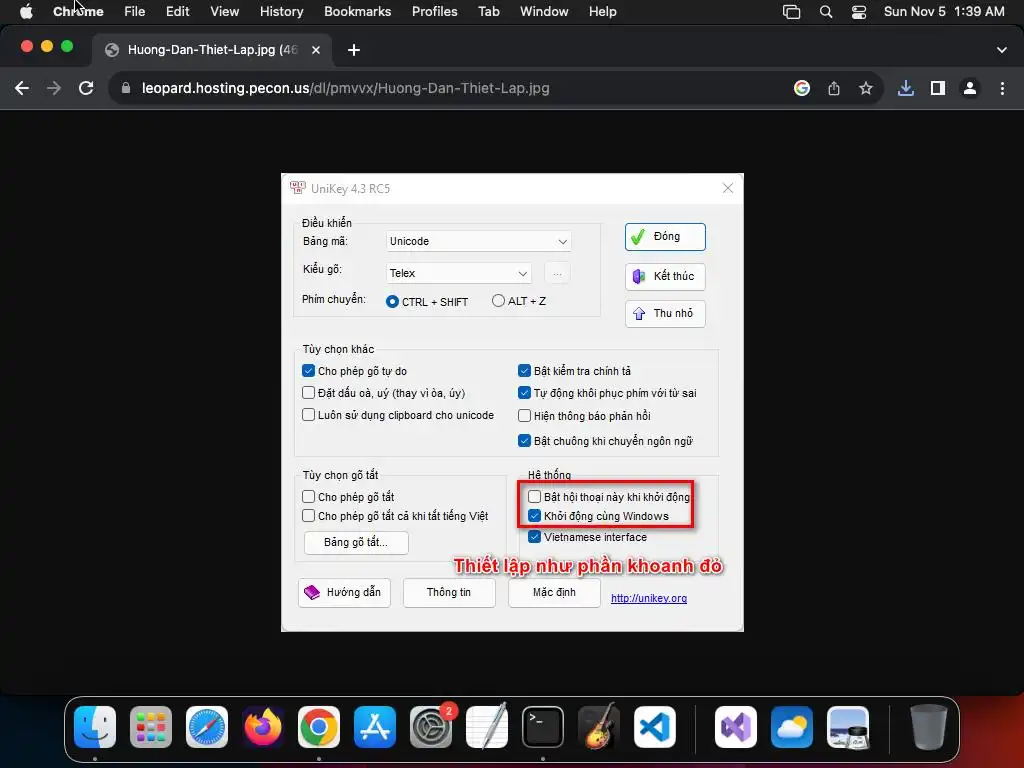Viewport: 1024px width, 768px height.
Task: Open the File menu
Action: tap(135, 12)
